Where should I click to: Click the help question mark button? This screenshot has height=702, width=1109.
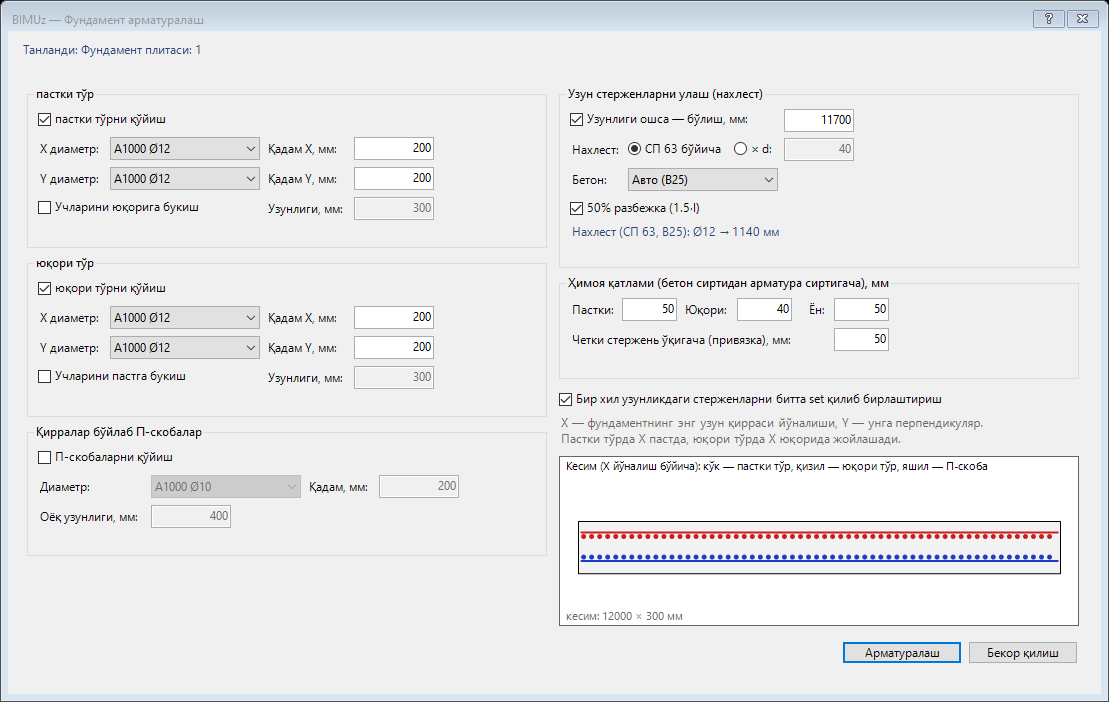tap(1049, 19)
